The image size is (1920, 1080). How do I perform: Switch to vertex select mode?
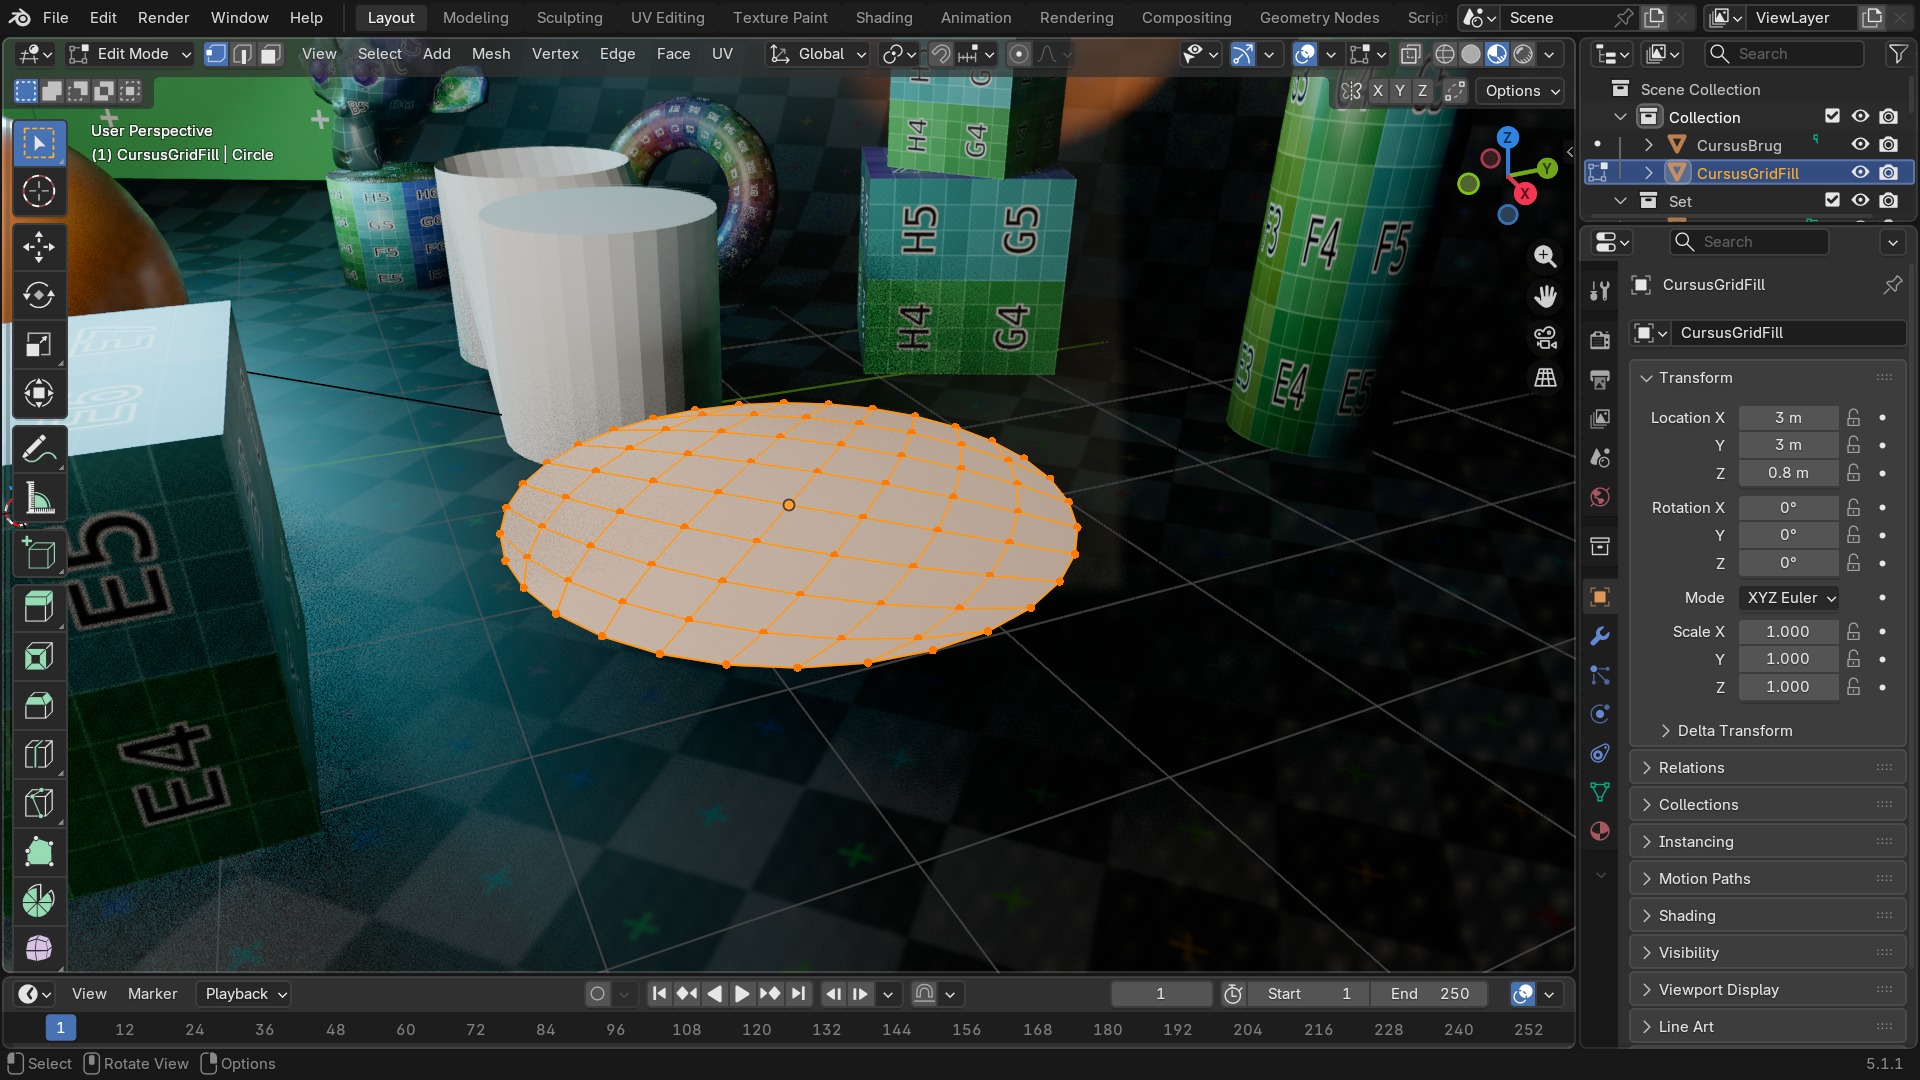215,54
